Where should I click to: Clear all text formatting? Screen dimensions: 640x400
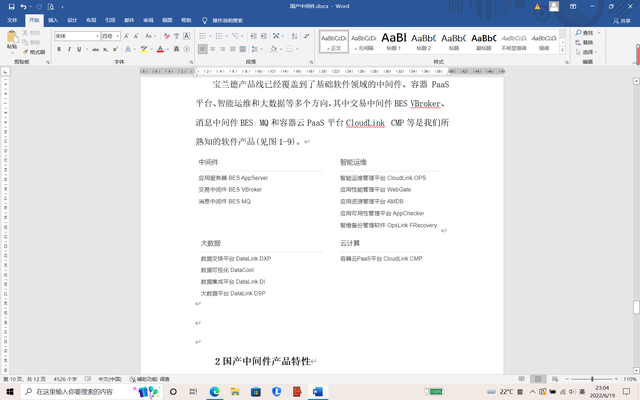pos(167,36)
